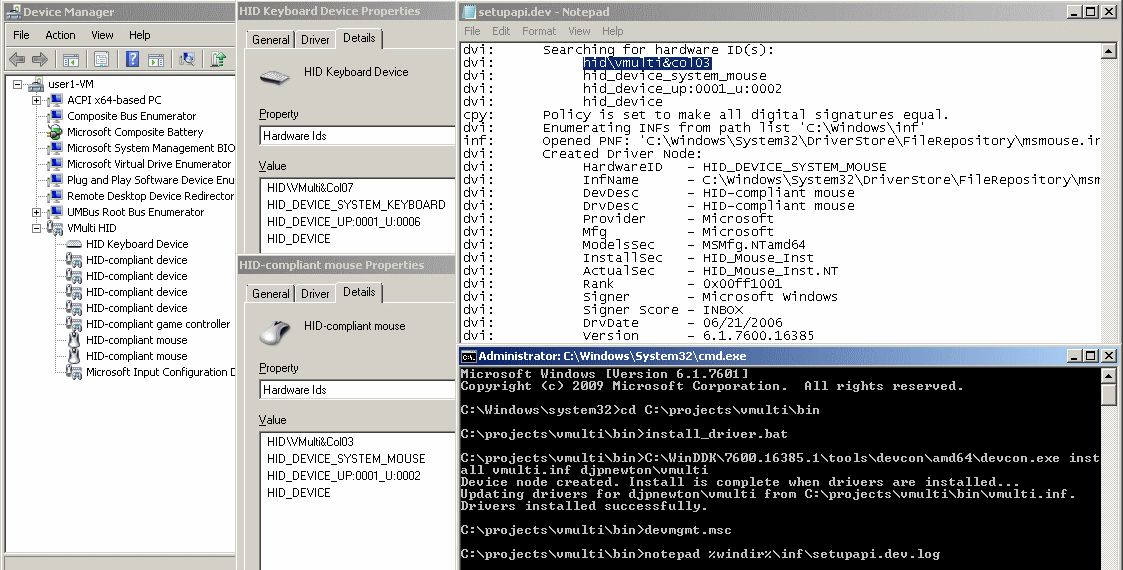This screenshot has height=570, width=1123.
Task: Click the Forward arrow in Device Manager toolbar
Action: (x=40, y=59)
